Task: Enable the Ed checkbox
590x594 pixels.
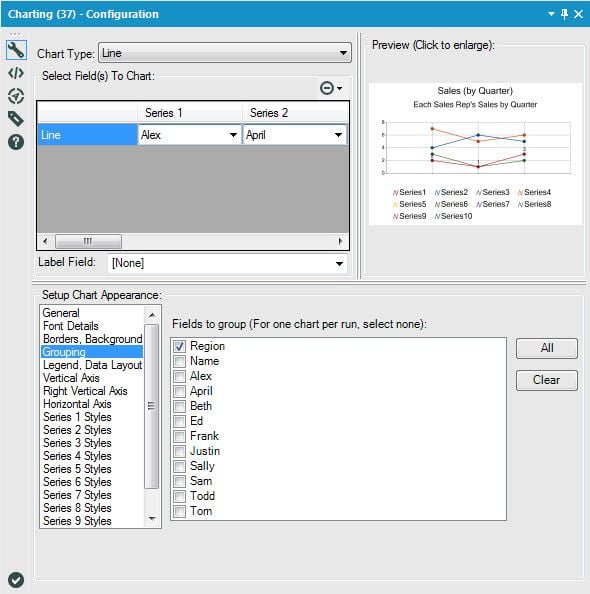Action: pyautogui.click(x=179, y=421)
